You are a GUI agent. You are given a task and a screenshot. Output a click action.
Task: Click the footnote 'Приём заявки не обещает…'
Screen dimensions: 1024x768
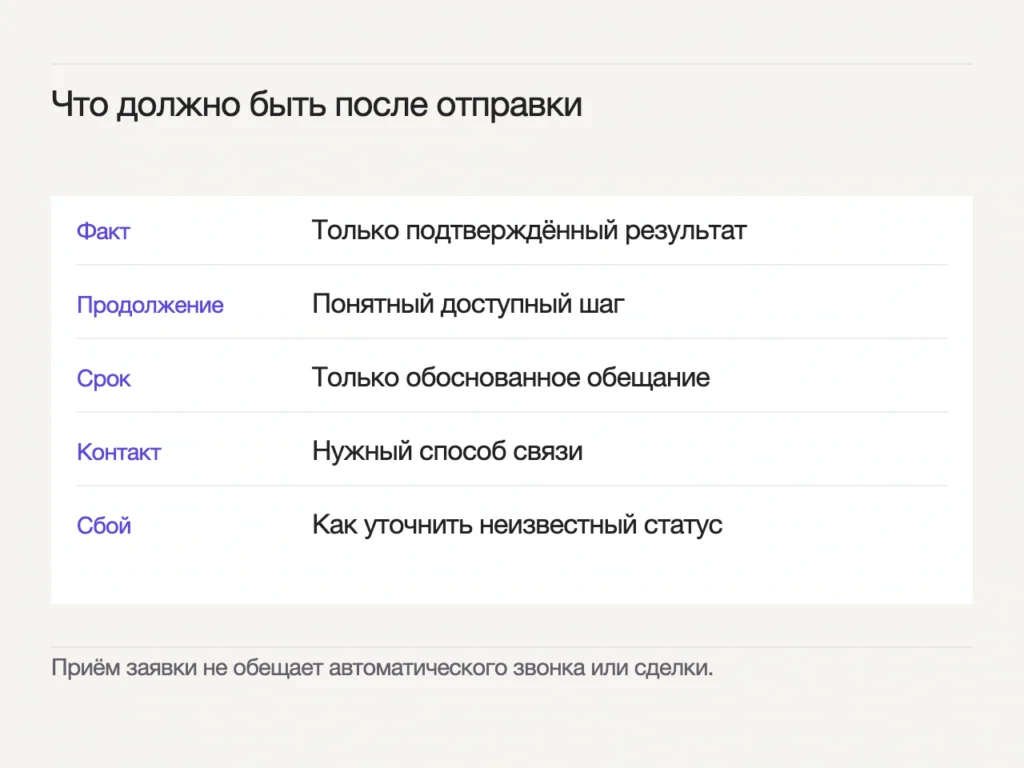click(382, 667)
